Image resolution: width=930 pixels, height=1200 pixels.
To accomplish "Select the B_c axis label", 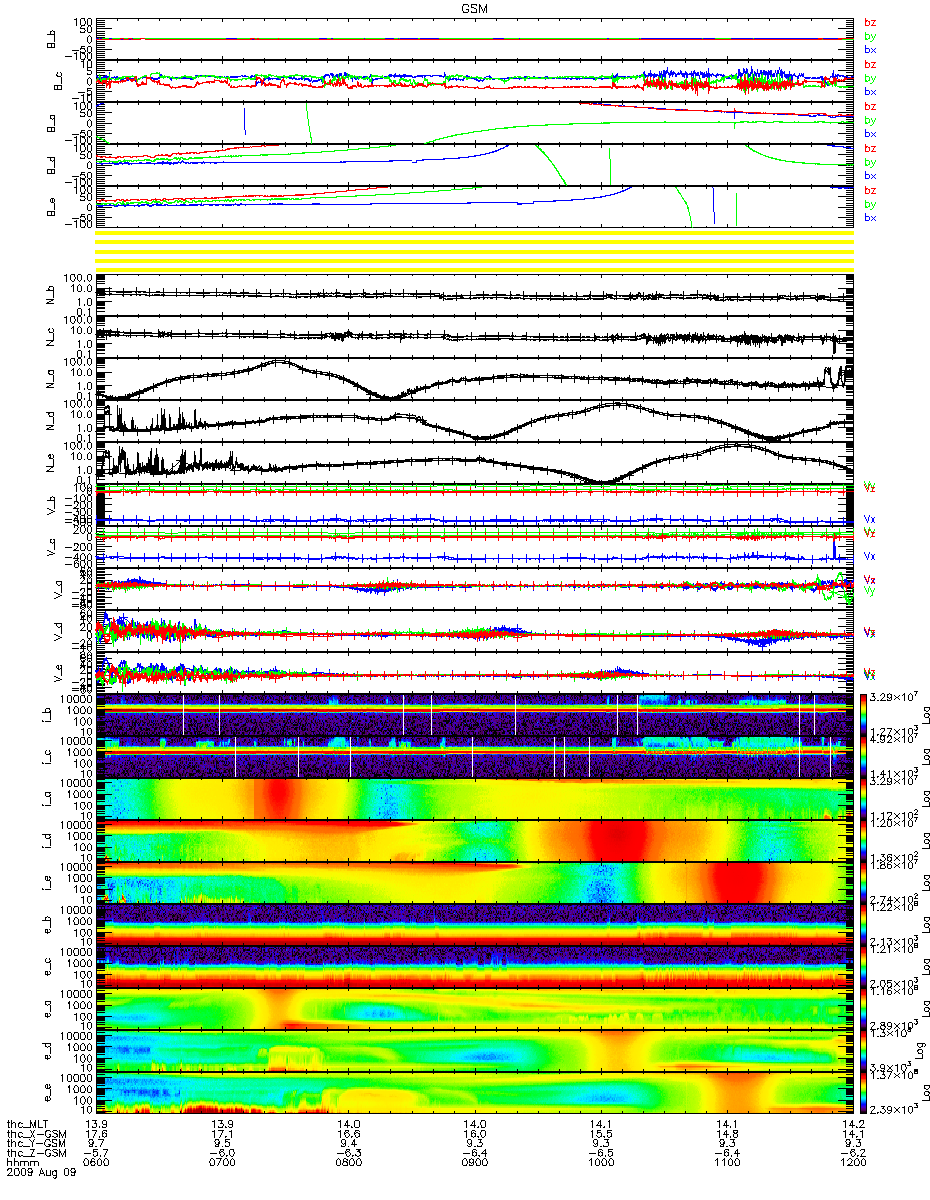I will pos(59,80).
